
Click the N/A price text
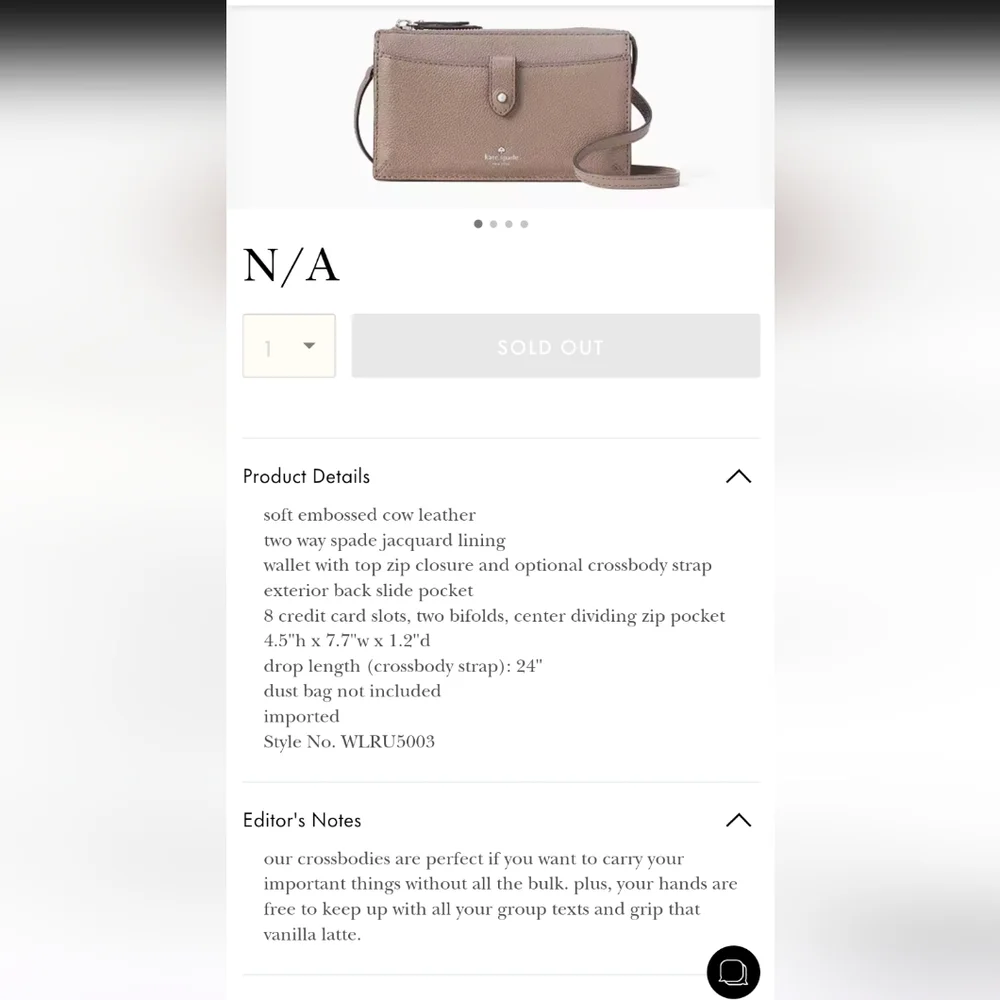point(291,265)
